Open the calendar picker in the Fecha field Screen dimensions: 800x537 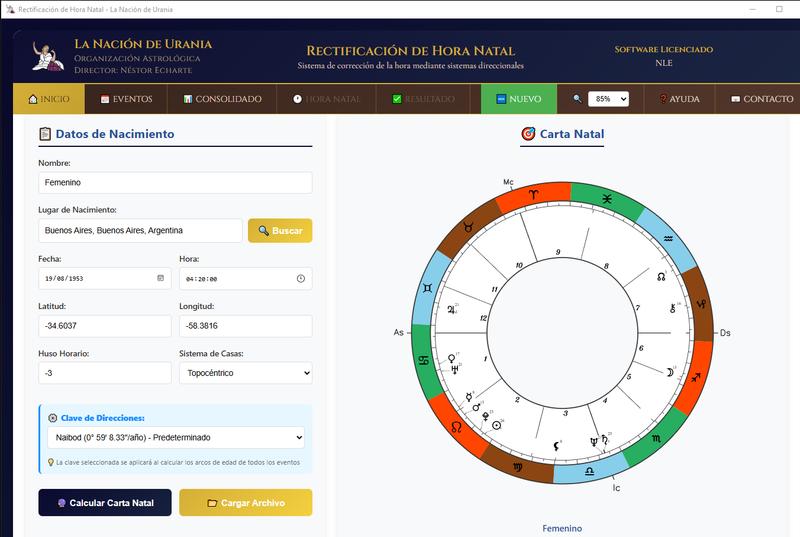click(x=160, y=278)
